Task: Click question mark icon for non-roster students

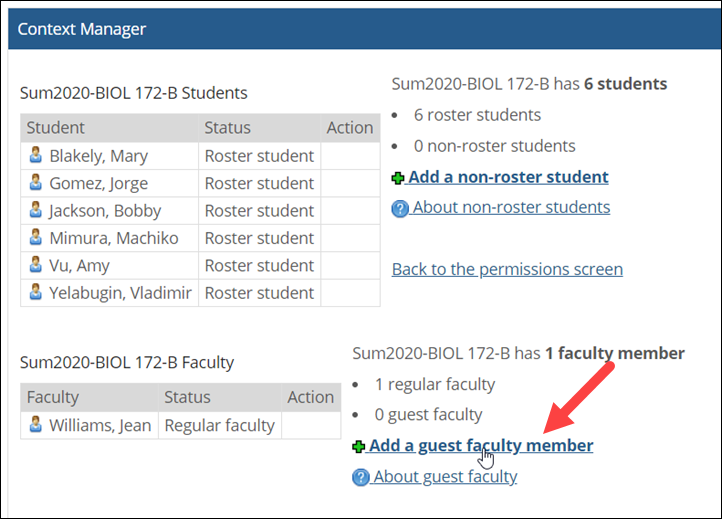Action: pyautogui.click(x=400, y=208)
